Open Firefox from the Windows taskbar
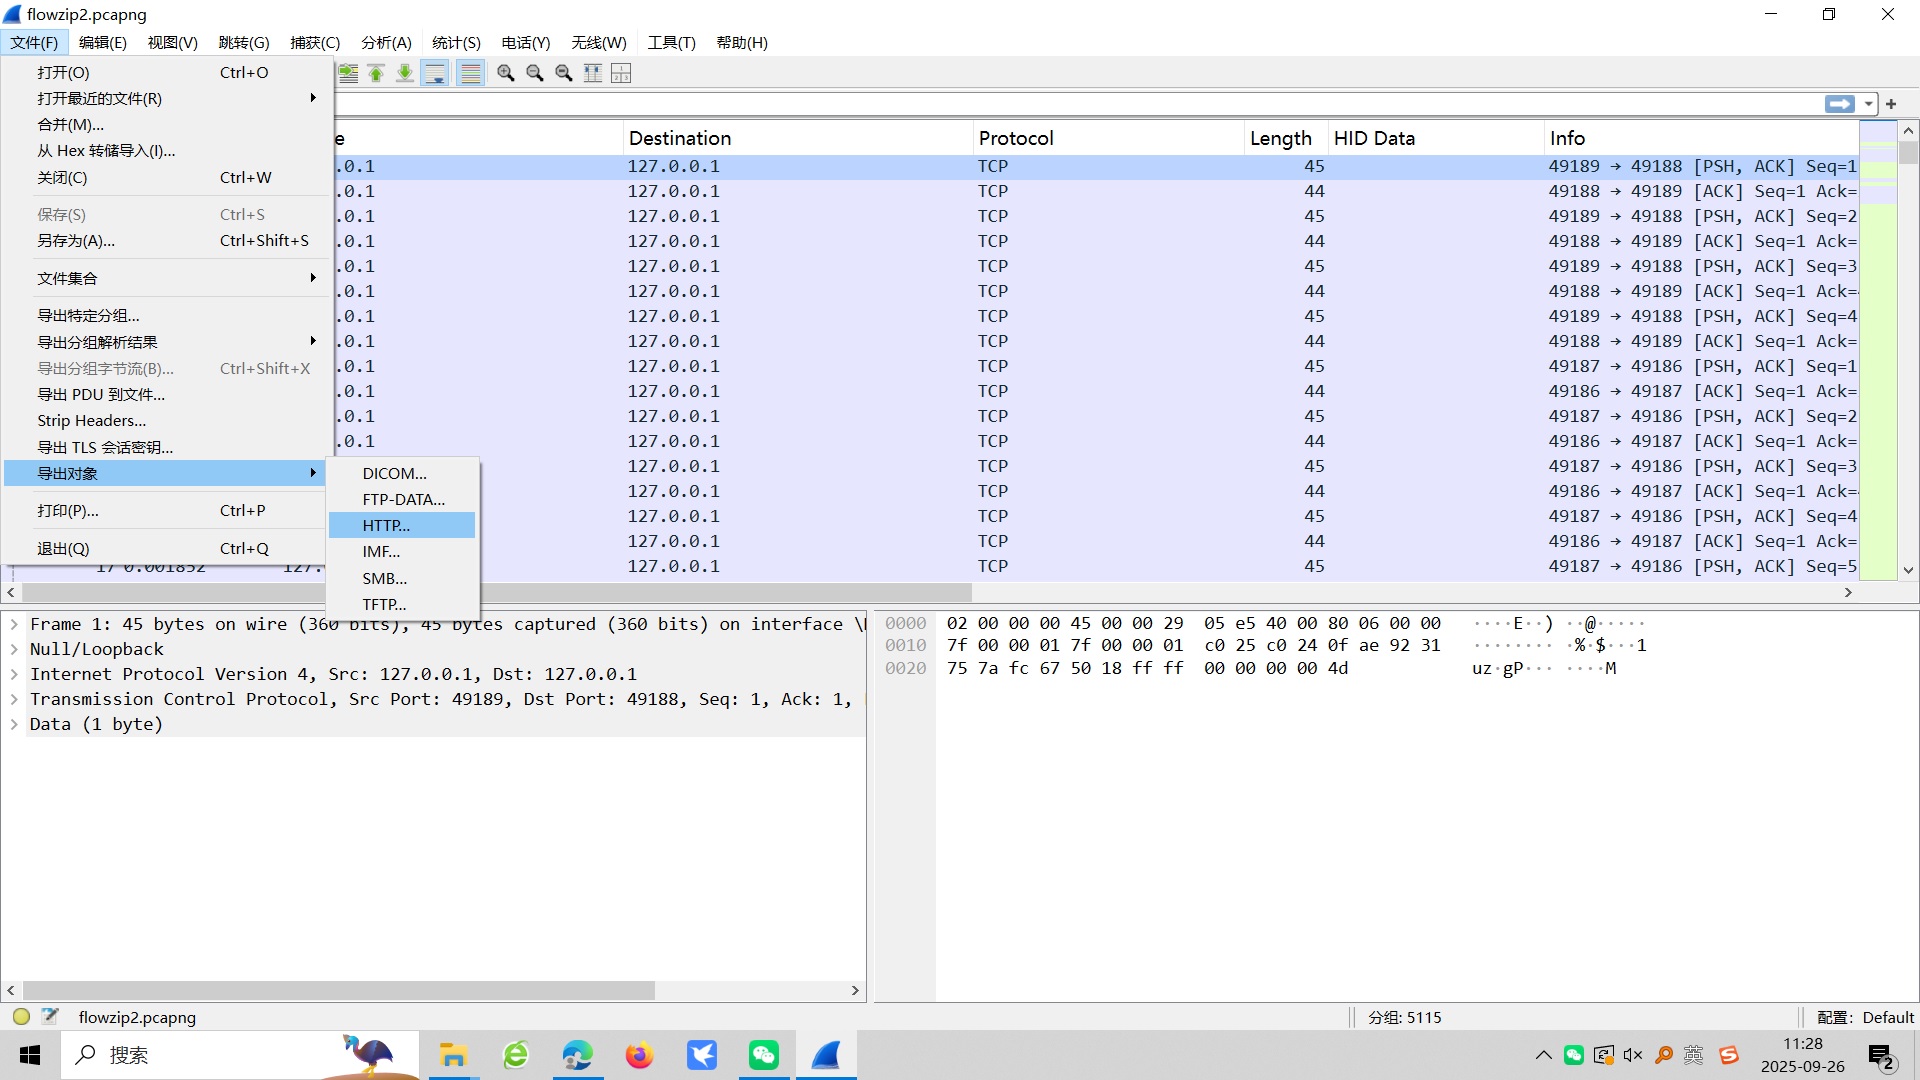The height and width of the screenshot is (1080, 1920). pos(639,1055)
